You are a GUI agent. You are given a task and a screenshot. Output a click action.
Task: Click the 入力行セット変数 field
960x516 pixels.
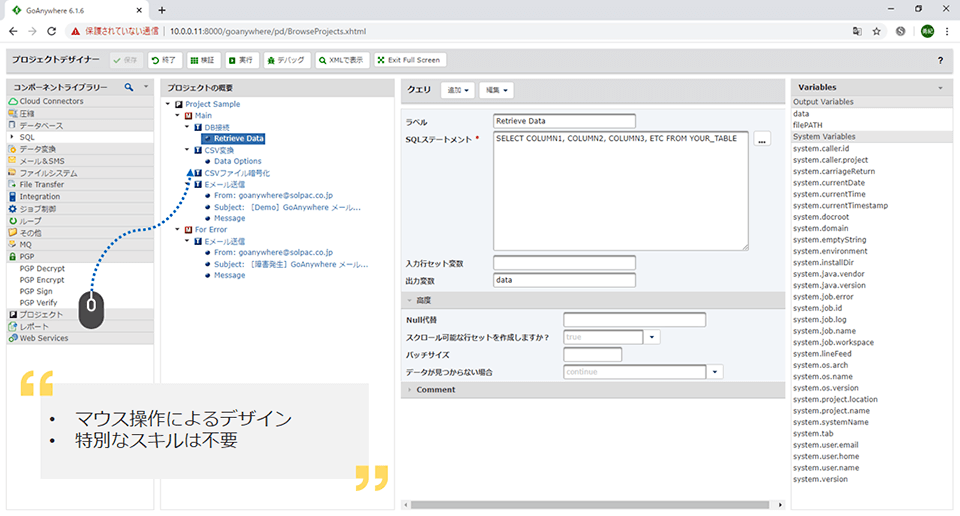tap(564, 263)
